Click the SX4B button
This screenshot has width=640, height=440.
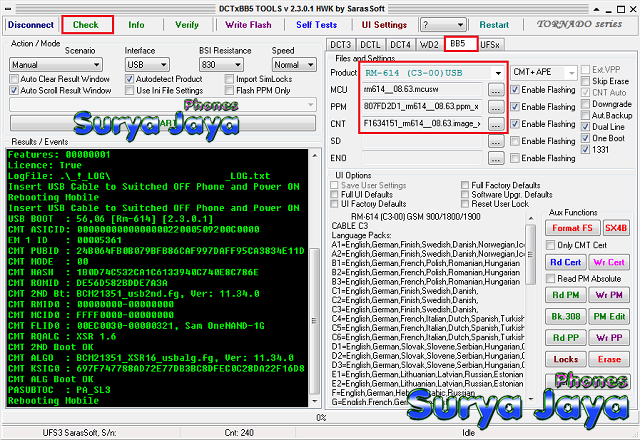tap(616, 228)
